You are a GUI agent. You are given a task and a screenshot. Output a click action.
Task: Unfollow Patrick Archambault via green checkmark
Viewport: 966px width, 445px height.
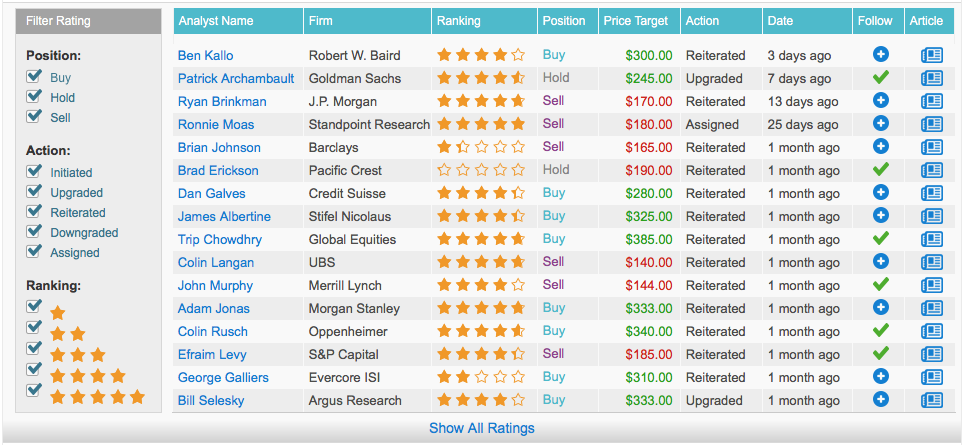(881, 78)
